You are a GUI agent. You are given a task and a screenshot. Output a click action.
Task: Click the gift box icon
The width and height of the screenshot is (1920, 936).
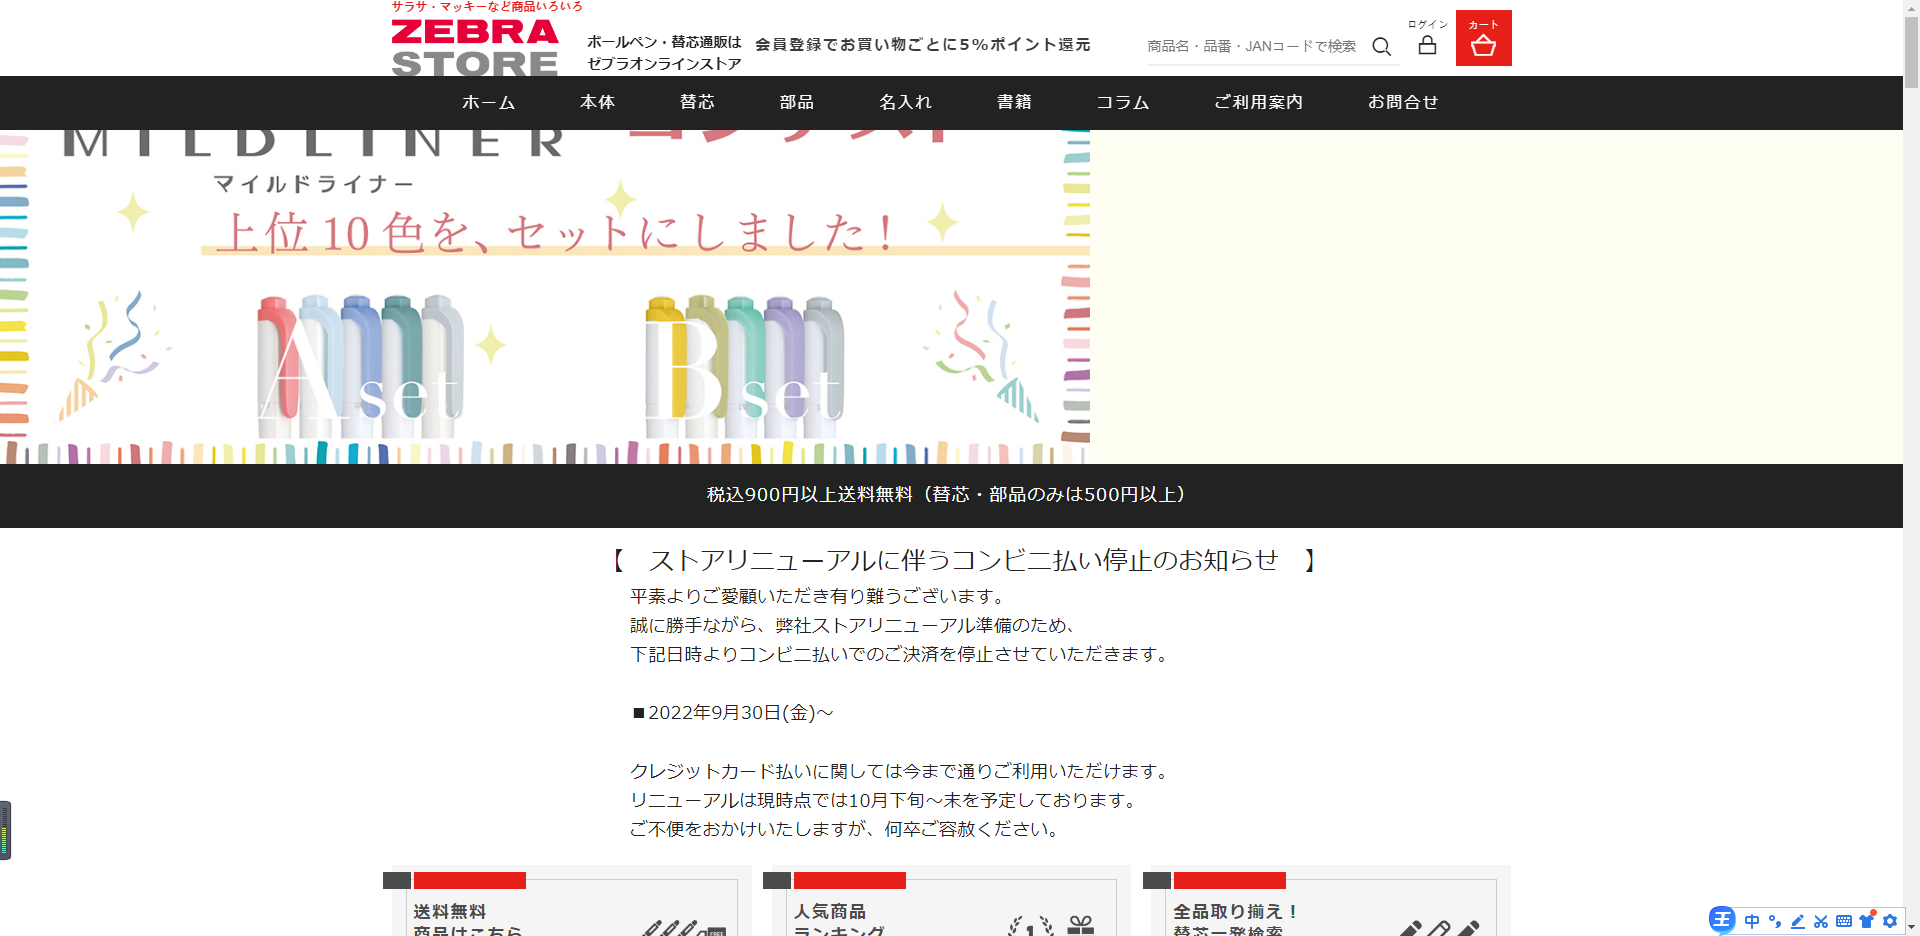click(x=1081, y=926)
